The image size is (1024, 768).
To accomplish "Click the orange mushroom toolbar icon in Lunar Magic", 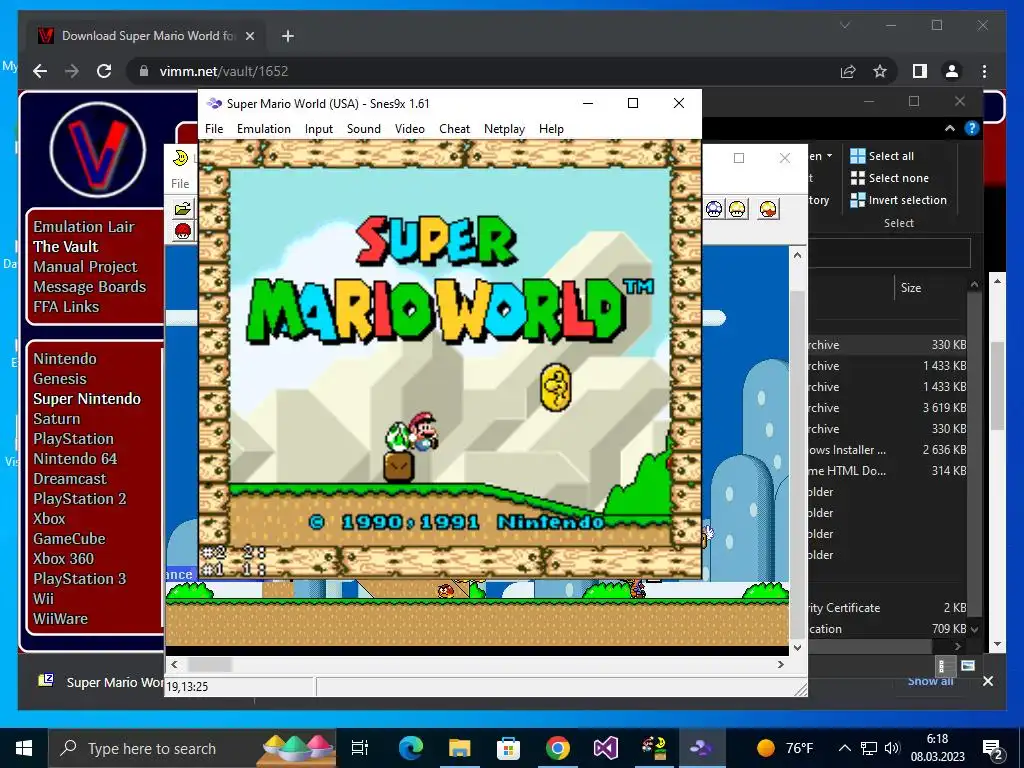I will point(769,209).
